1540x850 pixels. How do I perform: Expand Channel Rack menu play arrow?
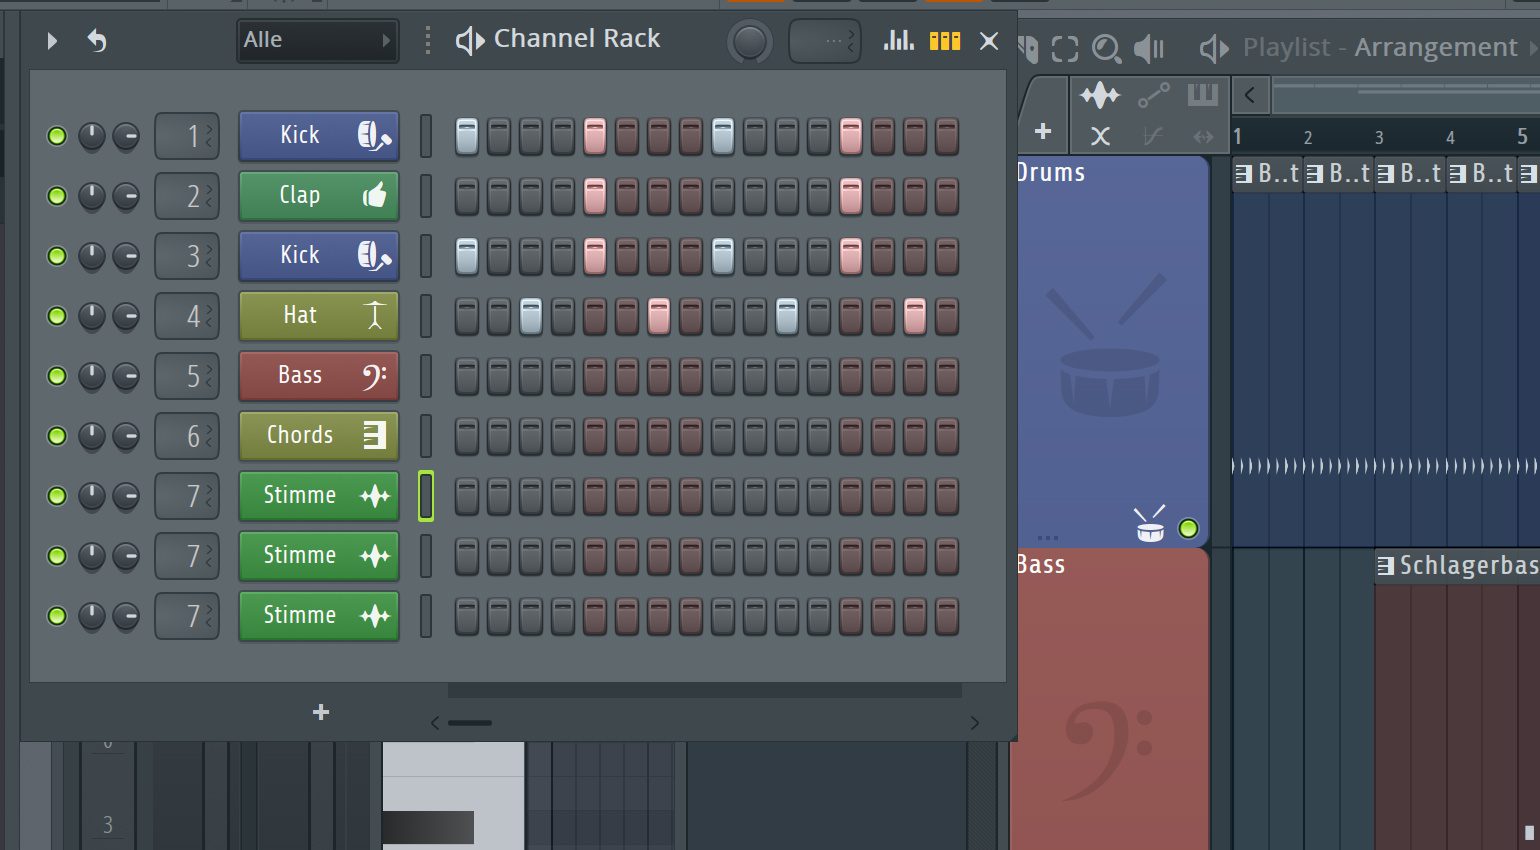point(52,41)
